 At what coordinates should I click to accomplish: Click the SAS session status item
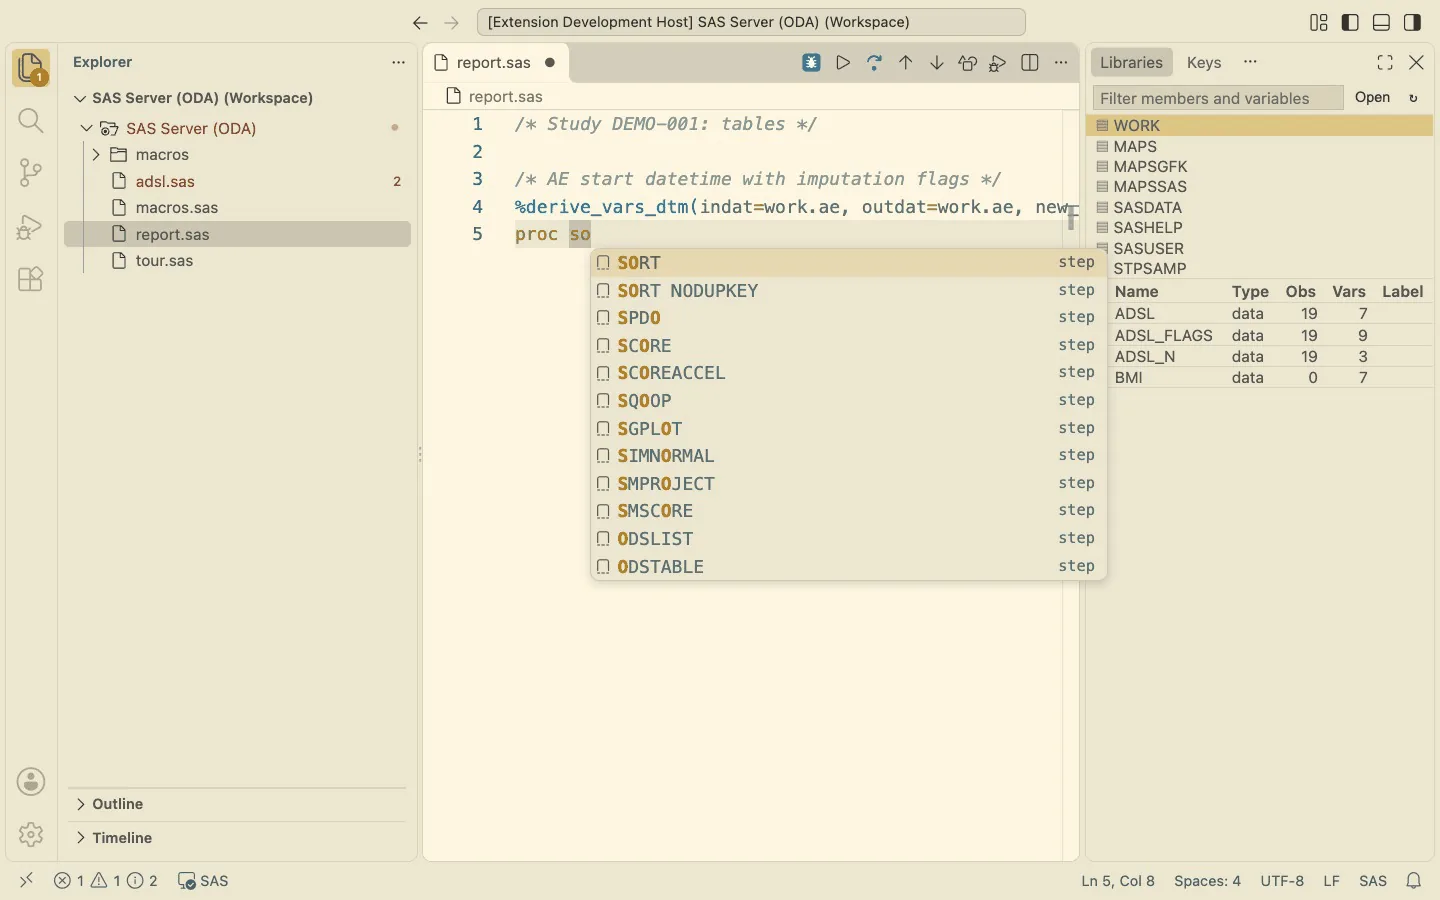tap(203, 881)
